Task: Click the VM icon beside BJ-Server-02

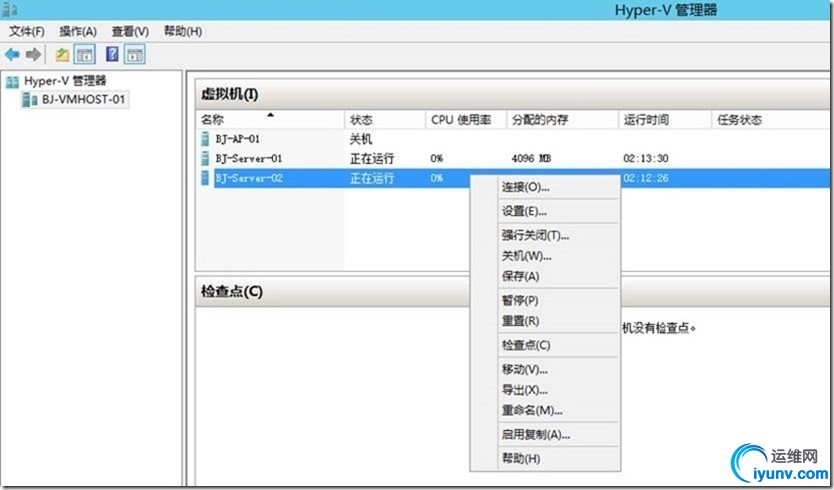Action: click(x=205, y=178)
